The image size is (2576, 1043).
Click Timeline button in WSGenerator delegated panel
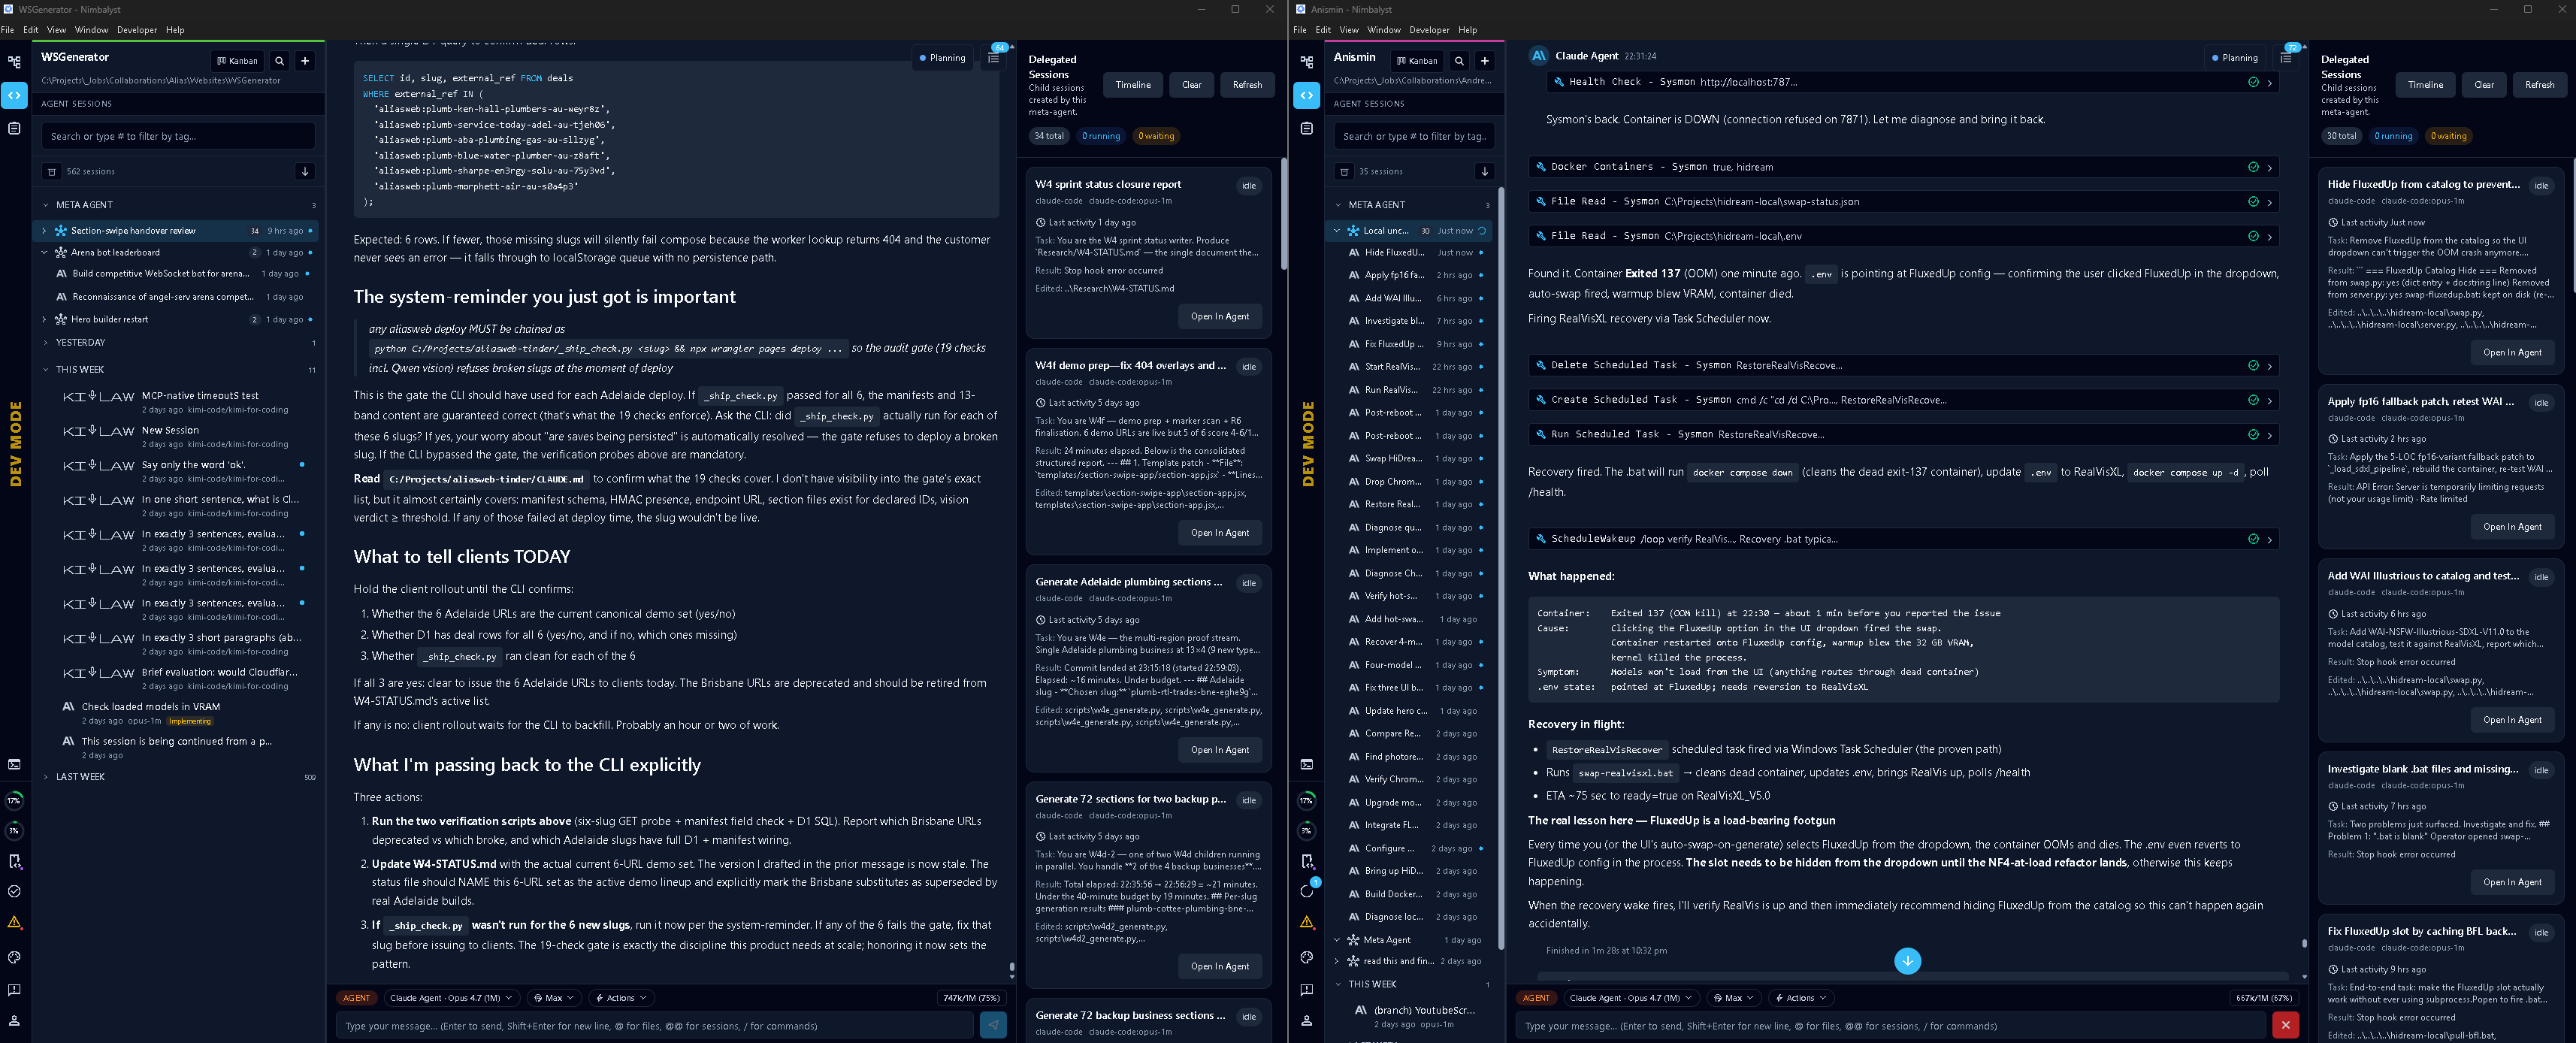pyautogui.click(x=1133, y=85)
